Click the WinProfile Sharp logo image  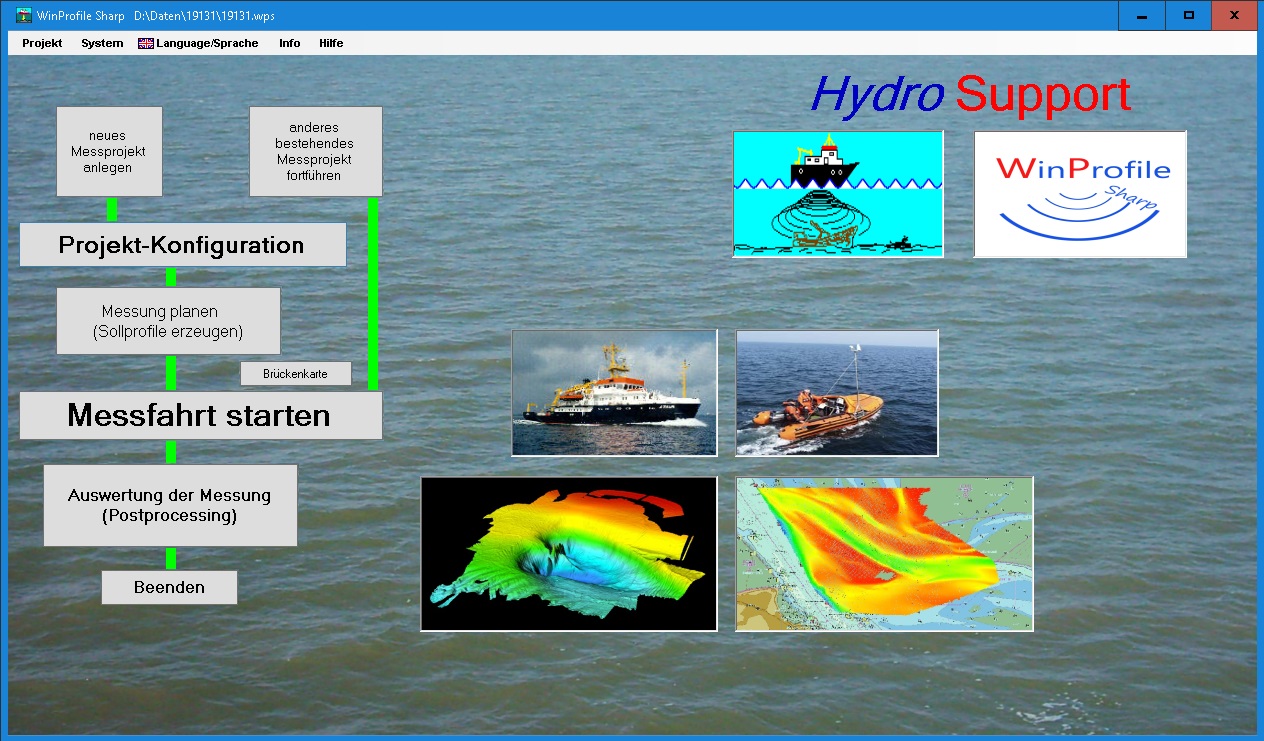[1080, 194]
